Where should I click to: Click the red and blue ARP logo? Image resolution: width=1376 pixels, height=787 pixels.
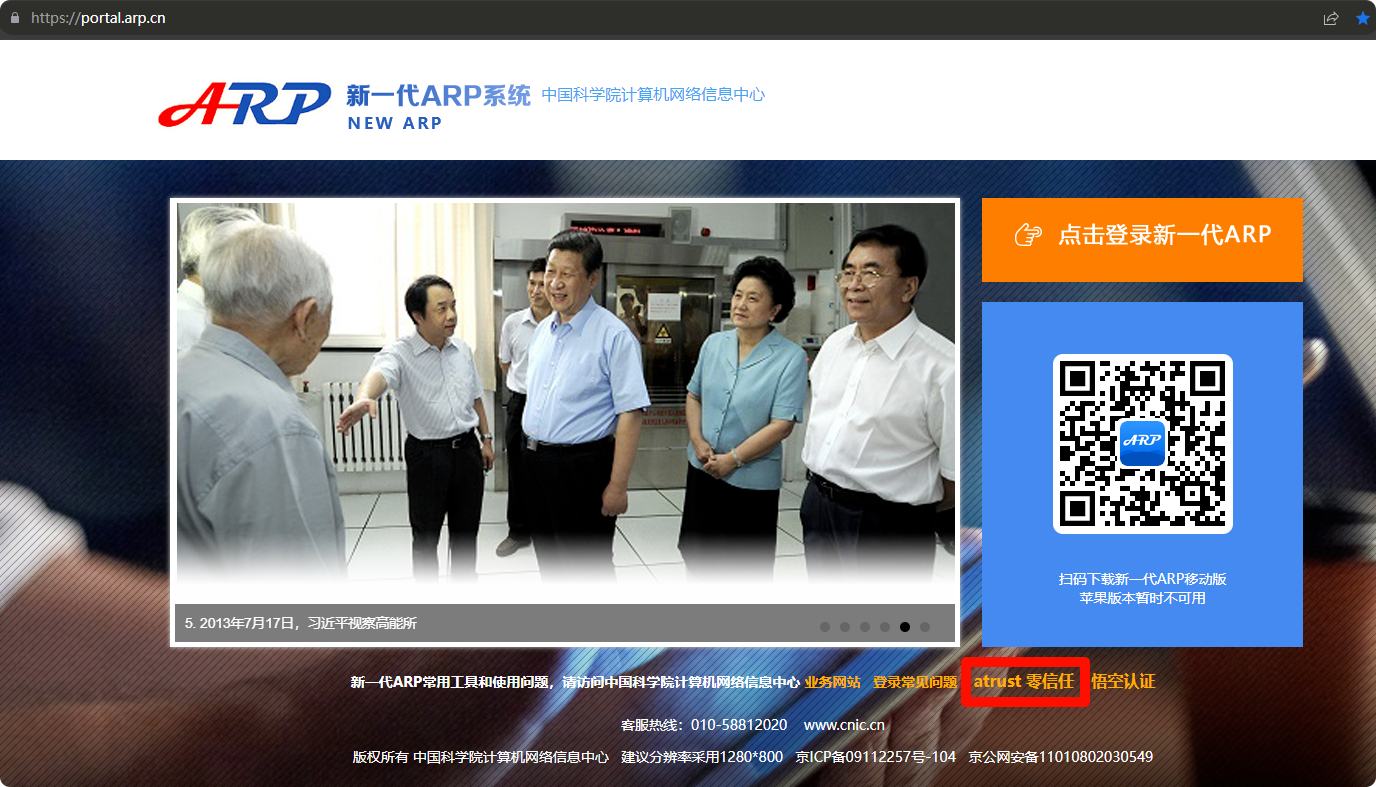point(245,104)
